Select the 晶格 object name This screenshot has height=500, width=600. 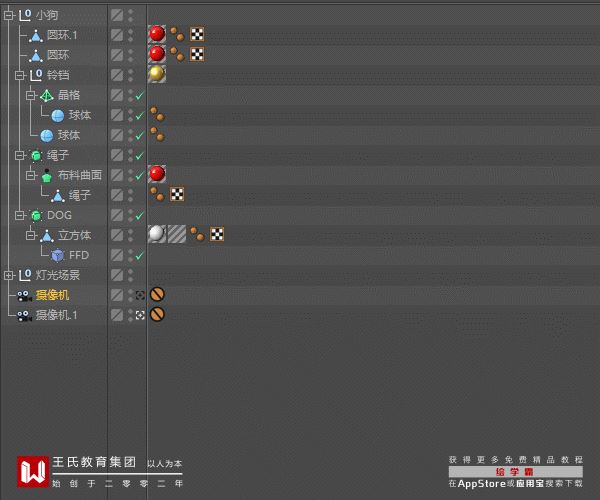(69, 95)
